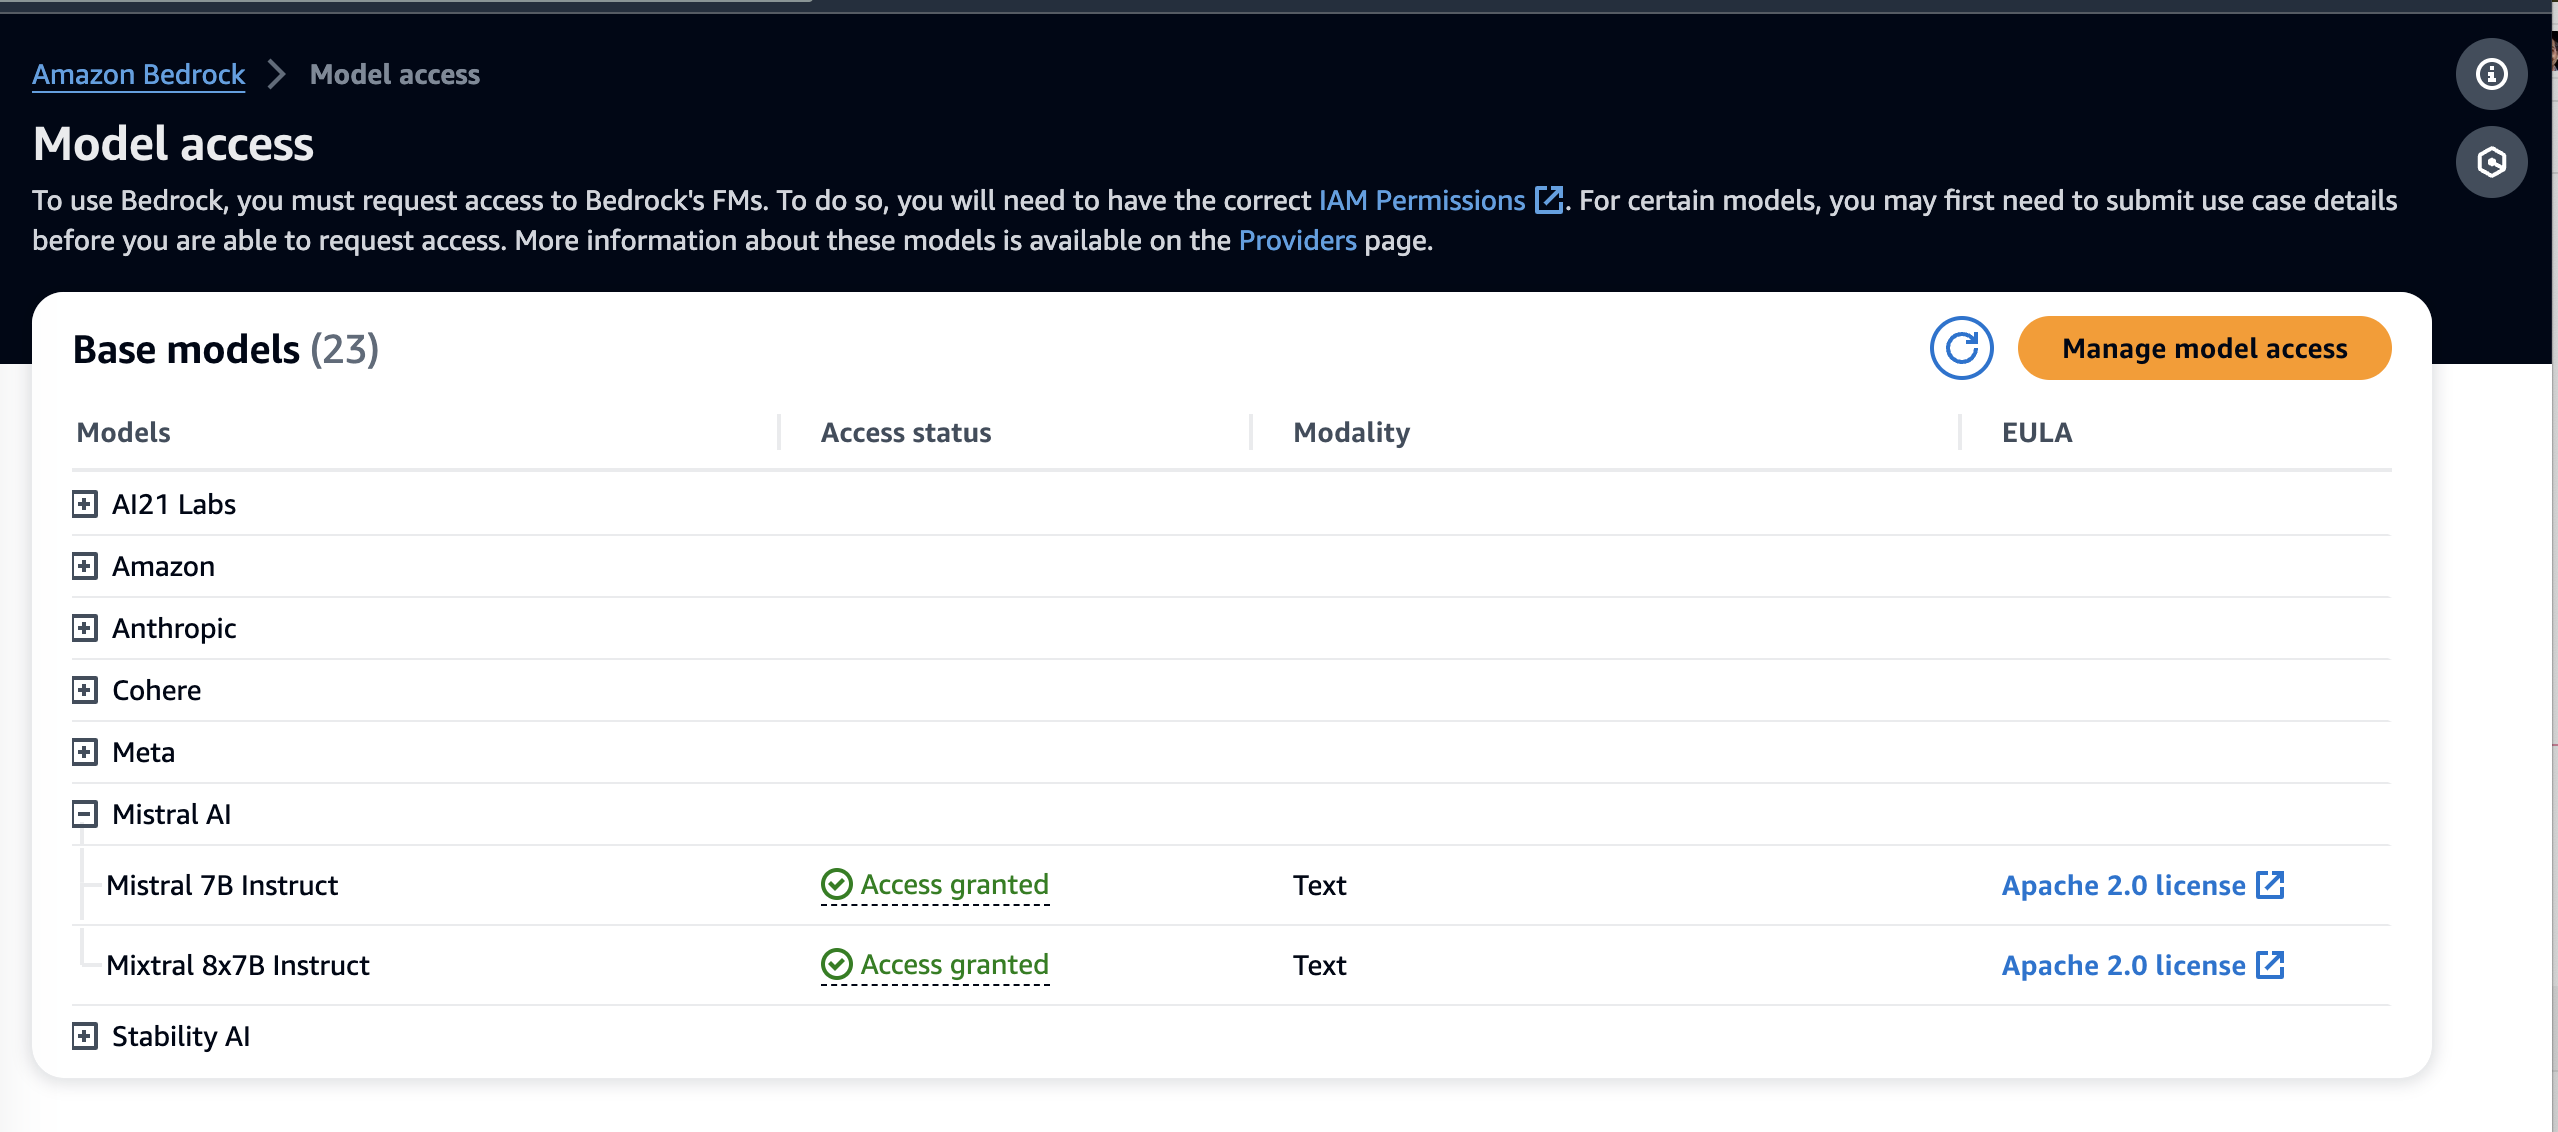Click the hexagon icon below info
2558x1132 pixels.
[x=2491, y=162]
